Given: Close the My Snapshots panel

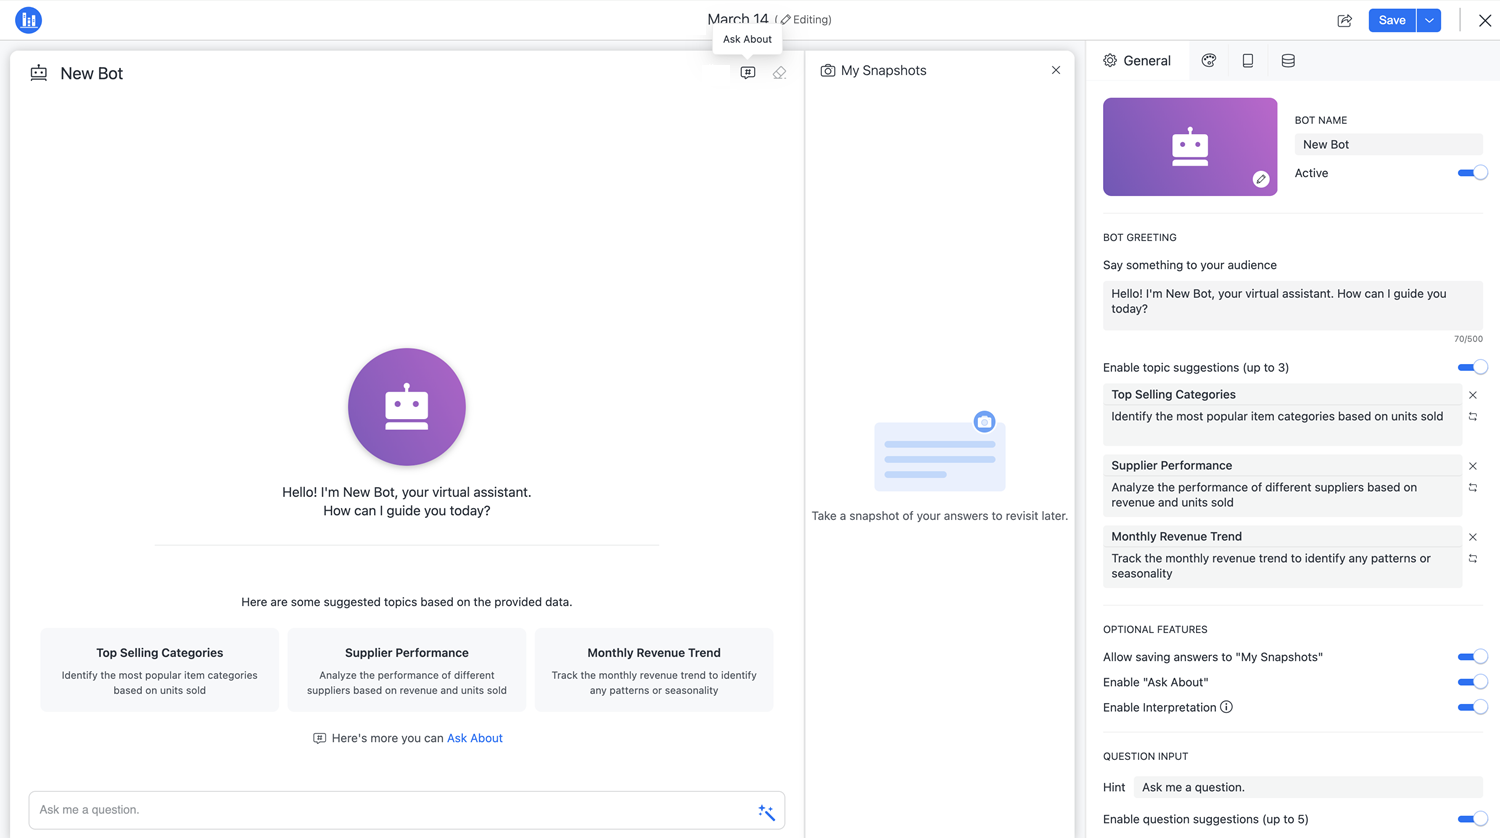Looking at the screenshot, I should click(1055, 70).
